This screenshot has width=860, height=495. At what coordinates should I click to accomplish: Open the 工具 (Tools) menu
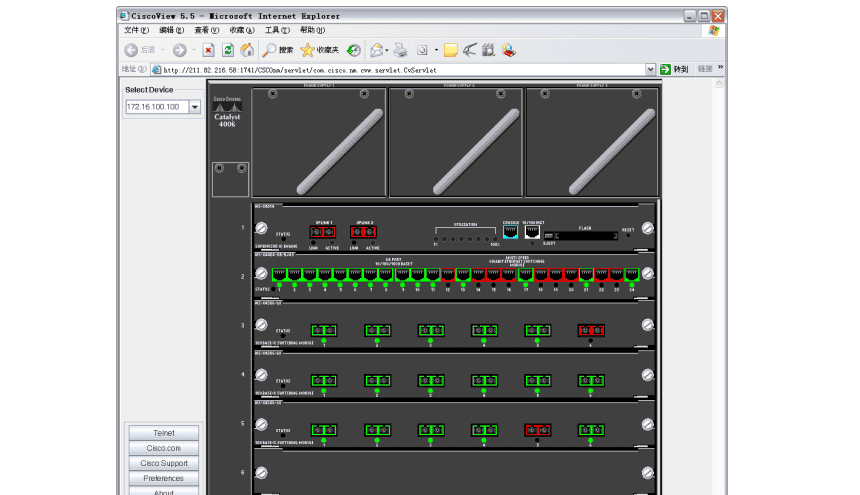(278, 31)
